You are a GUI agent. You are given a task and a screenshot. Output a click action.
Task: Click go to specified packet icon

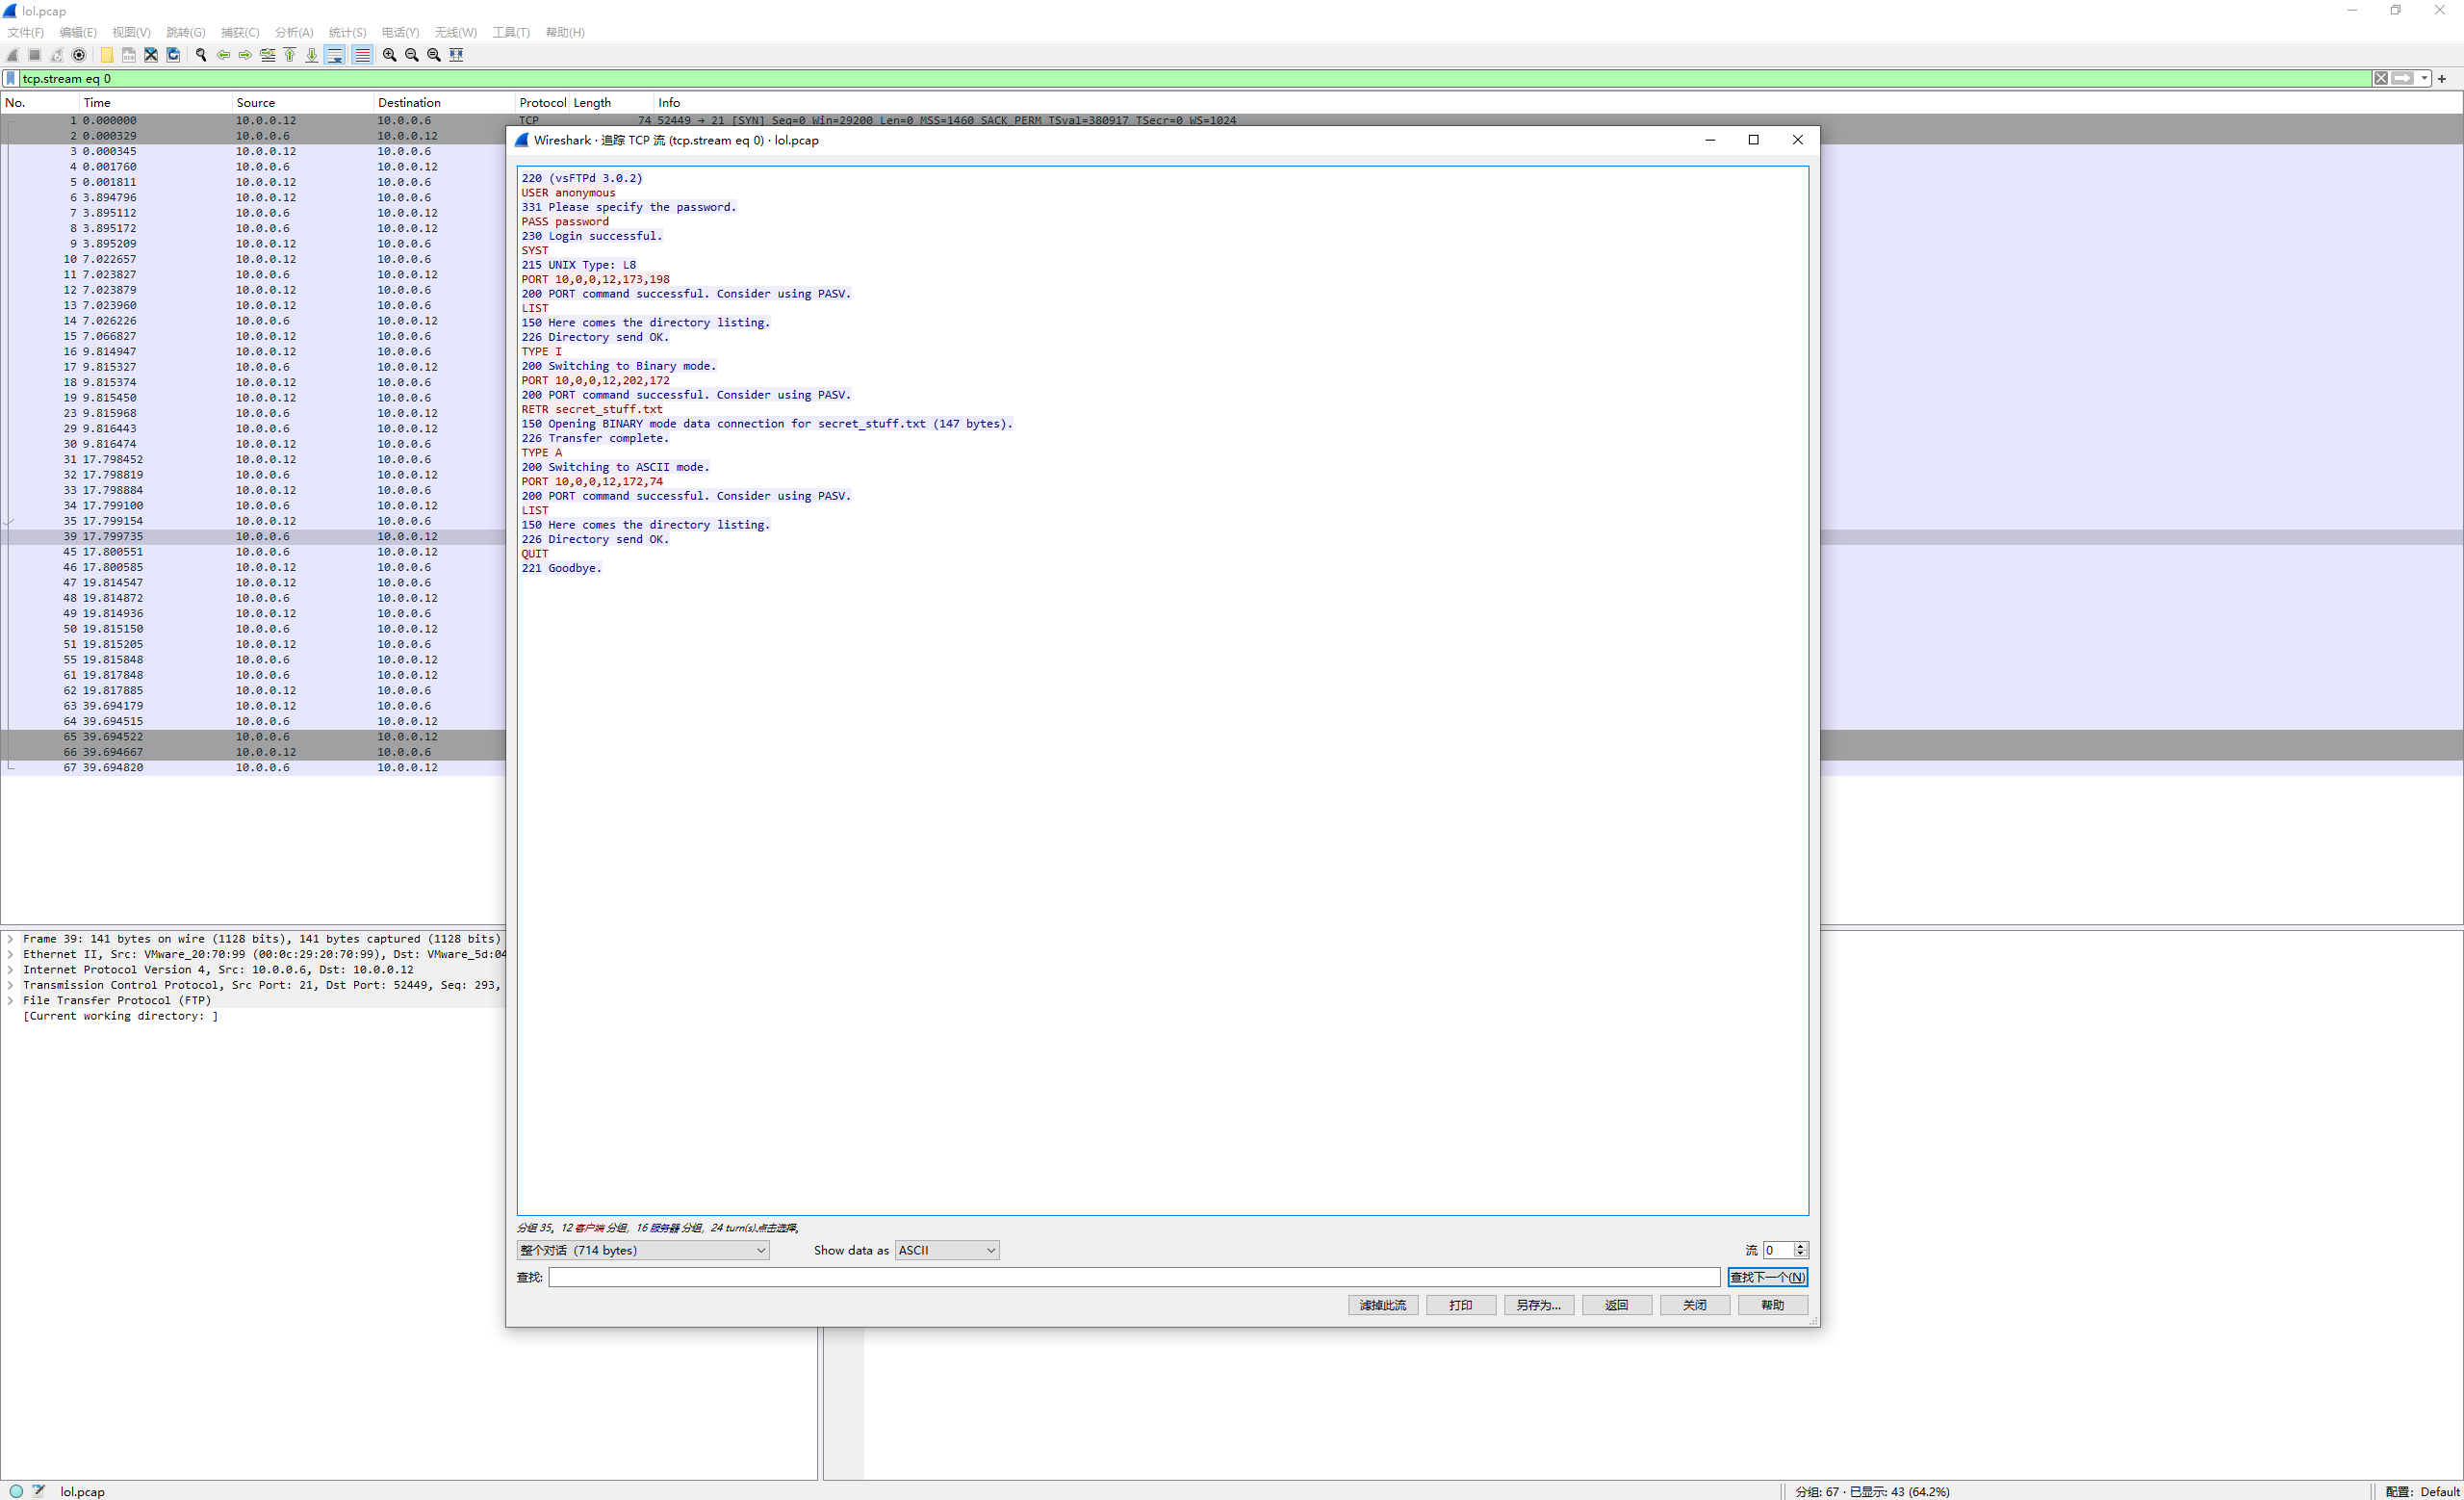pos(267,55)
